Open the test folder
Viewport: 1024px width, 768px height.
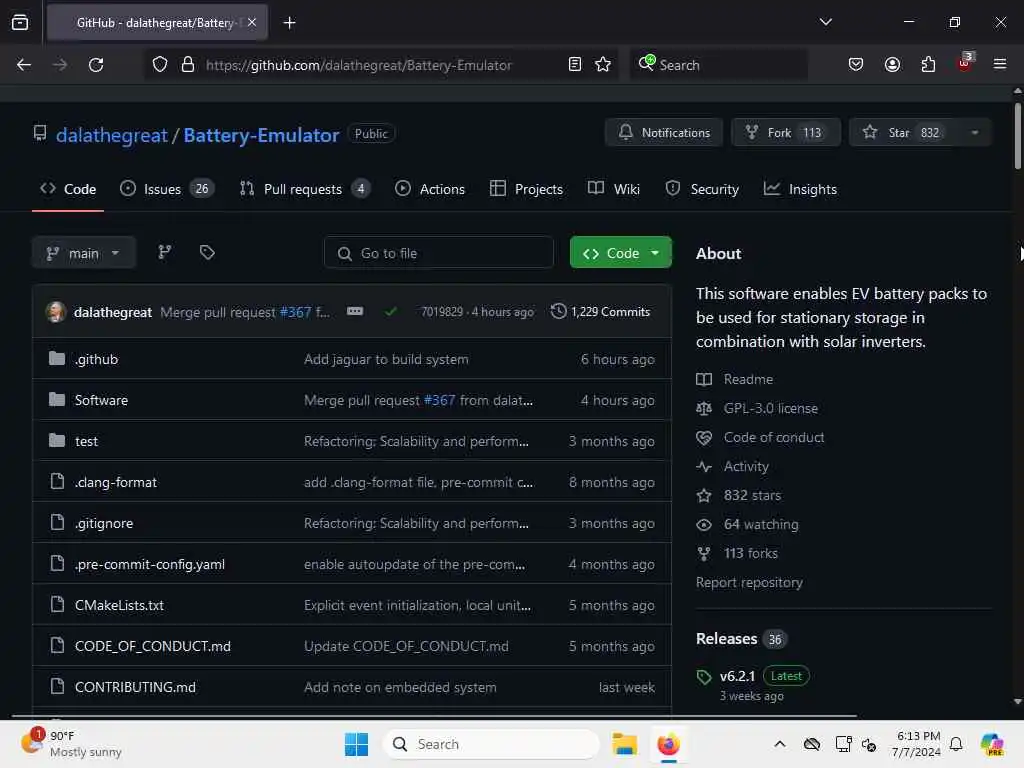point(86,441)
